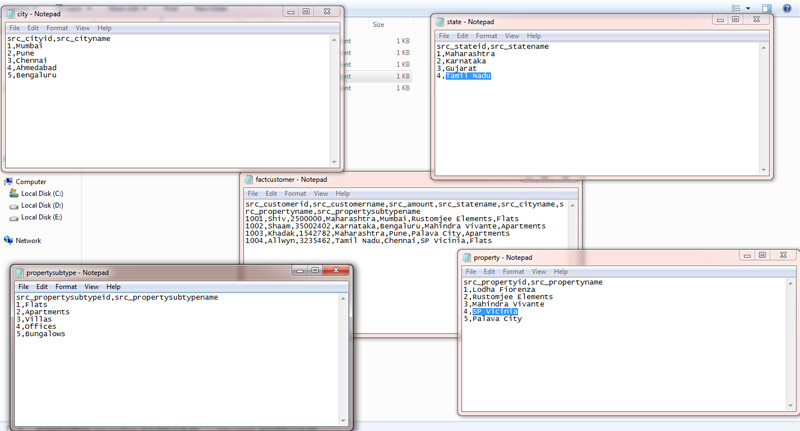Click the factcustomer Notepad scrollbar up arrow
Screen dimensions: 800x431
[572, 206]
